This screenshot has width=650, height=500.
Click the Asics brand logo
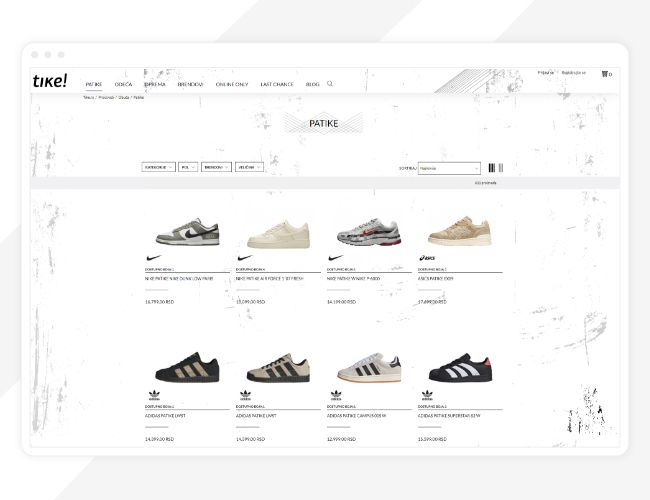point(427,258)
